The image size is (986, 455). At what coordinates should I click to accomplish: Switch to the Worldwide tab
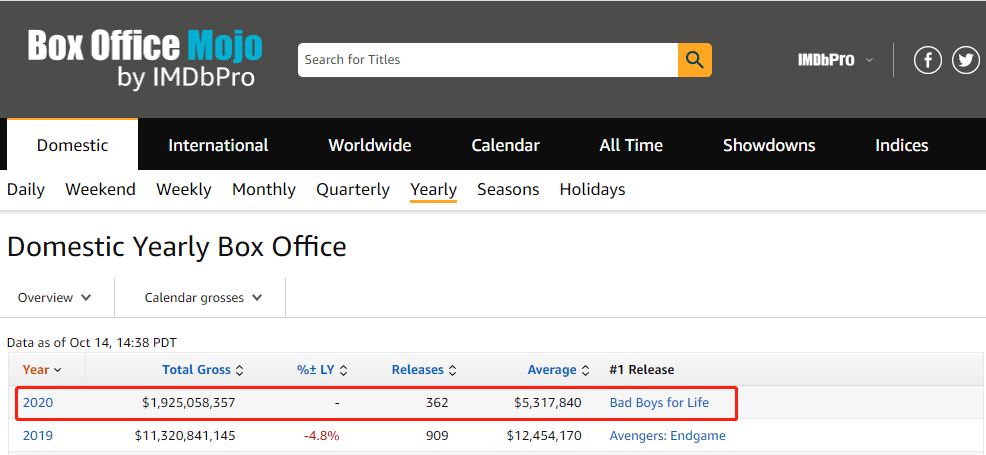click(x=370, y=145)
